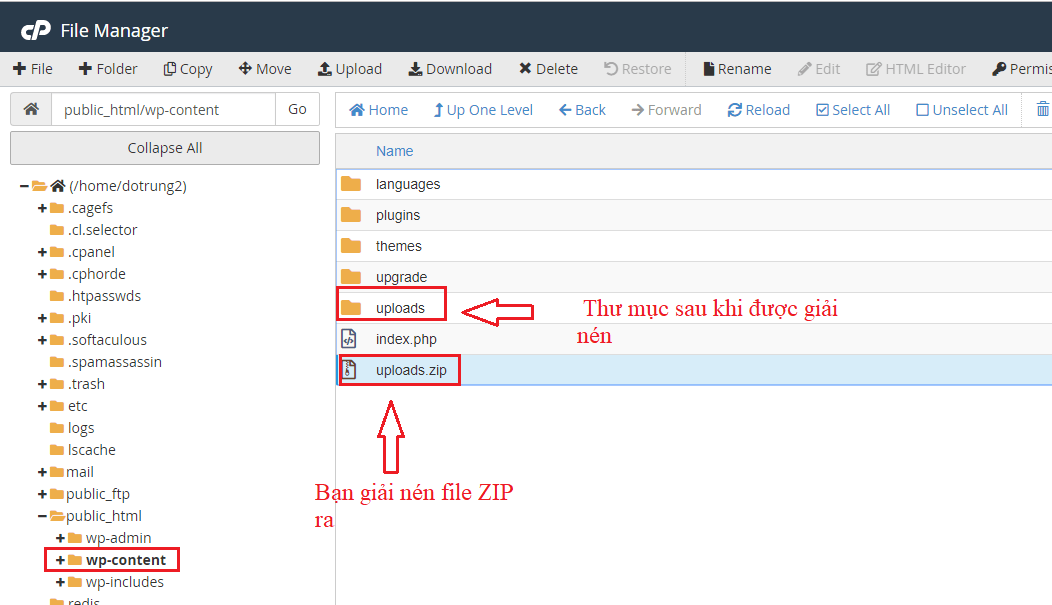
Task: Click the Move toolbar button
Action: pos(265,69)
